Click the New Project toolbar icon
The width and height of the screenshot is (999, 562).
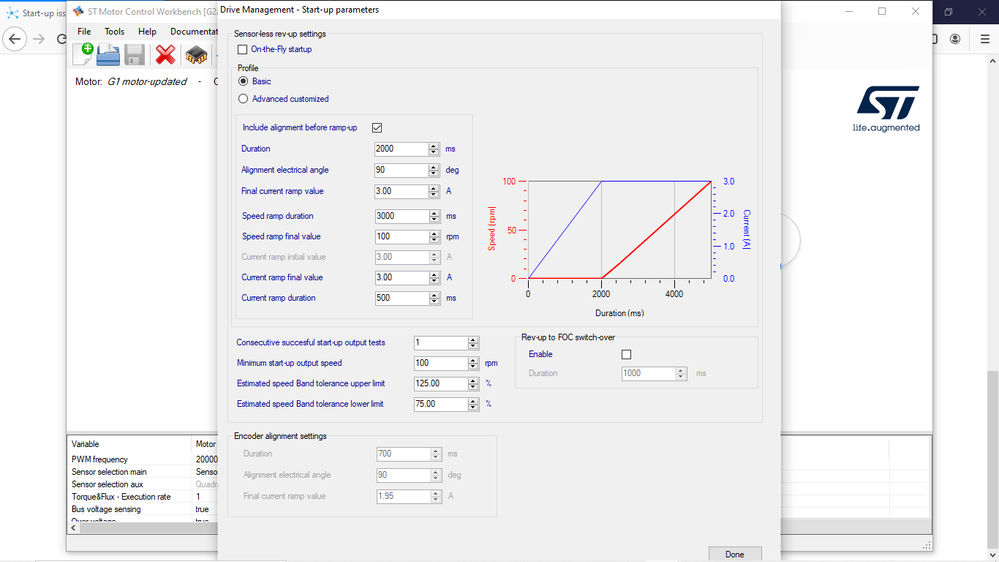pyautogui.click(x=83, y=55)
